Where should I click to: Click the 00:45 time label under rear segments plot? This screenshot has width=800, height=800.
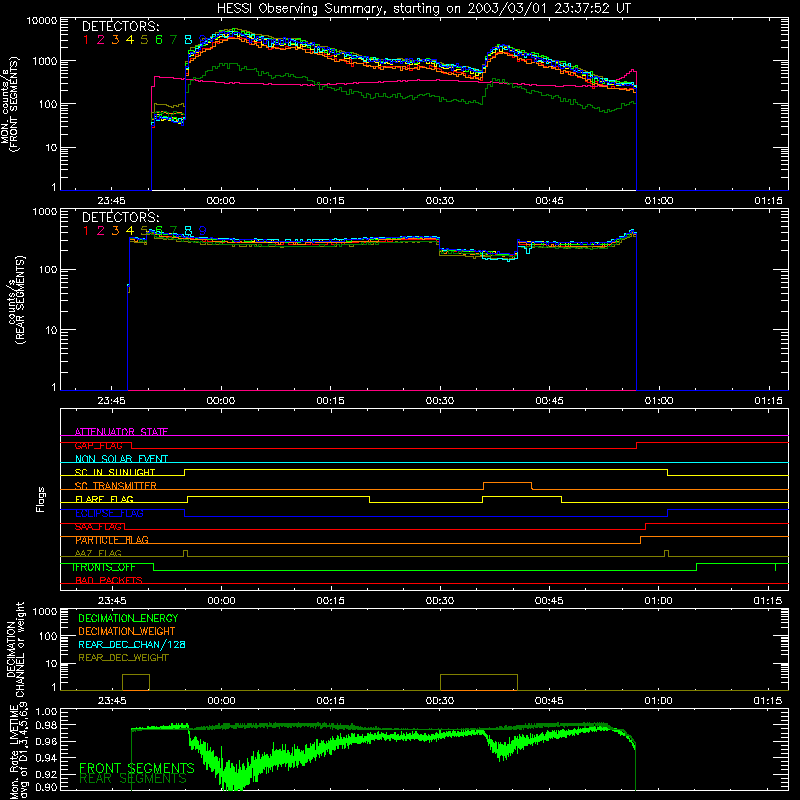coord(549,401)
